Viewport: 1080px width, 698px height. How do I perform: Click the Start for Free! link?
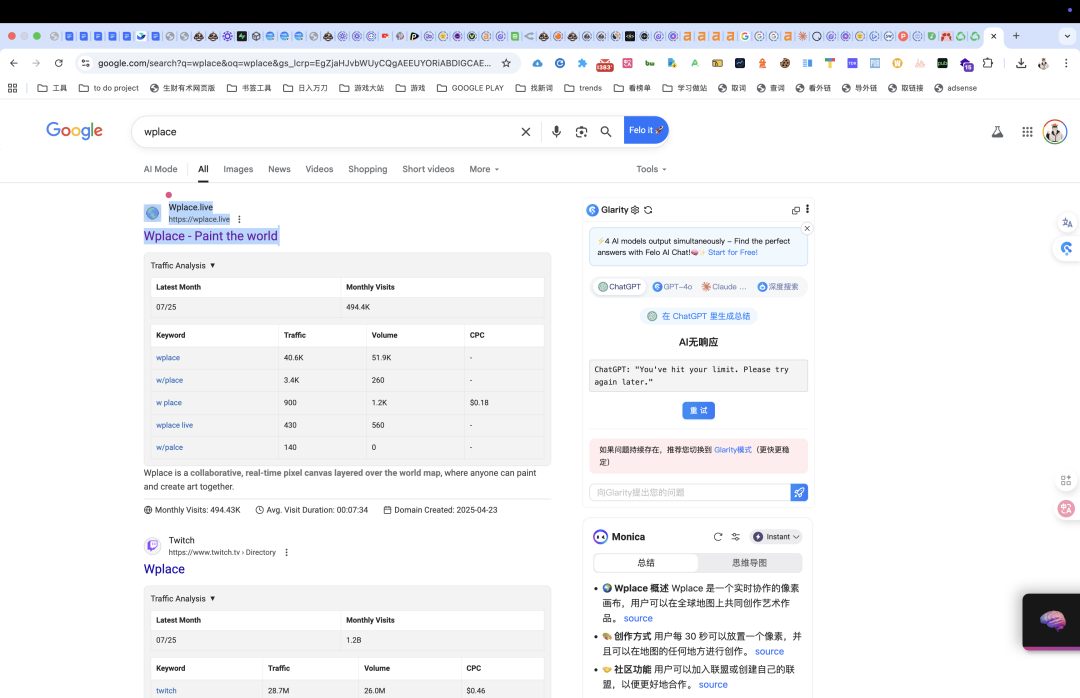[x=733, y=253]
